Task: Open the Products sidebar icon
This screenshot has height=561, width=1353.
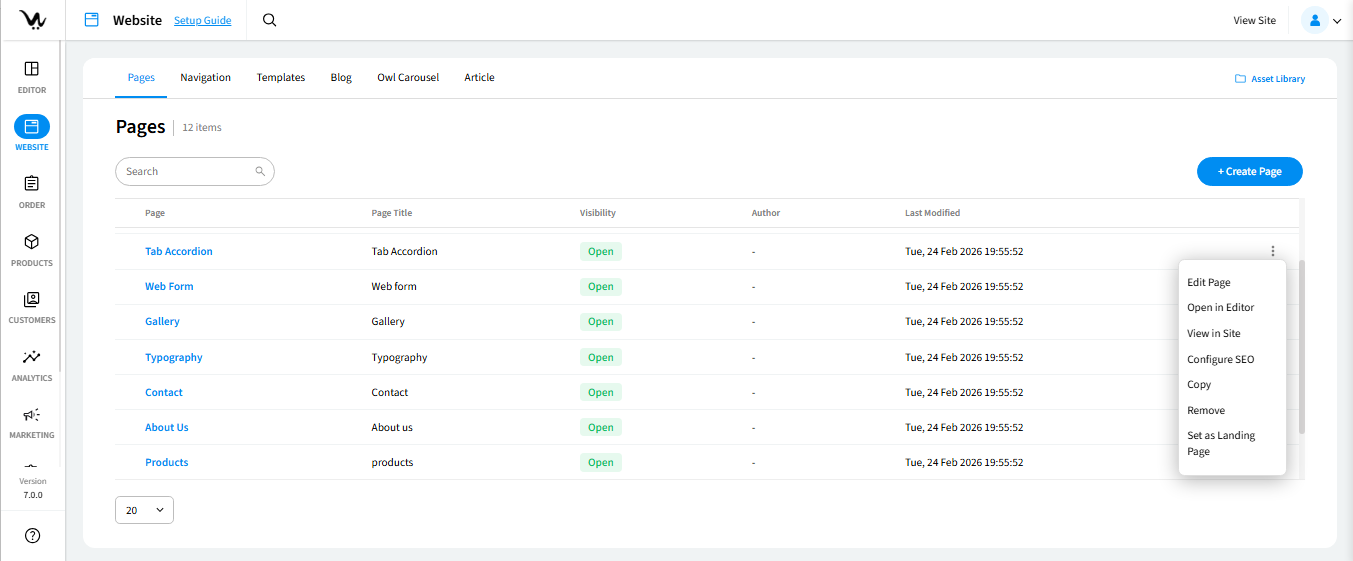Action: 31,243
